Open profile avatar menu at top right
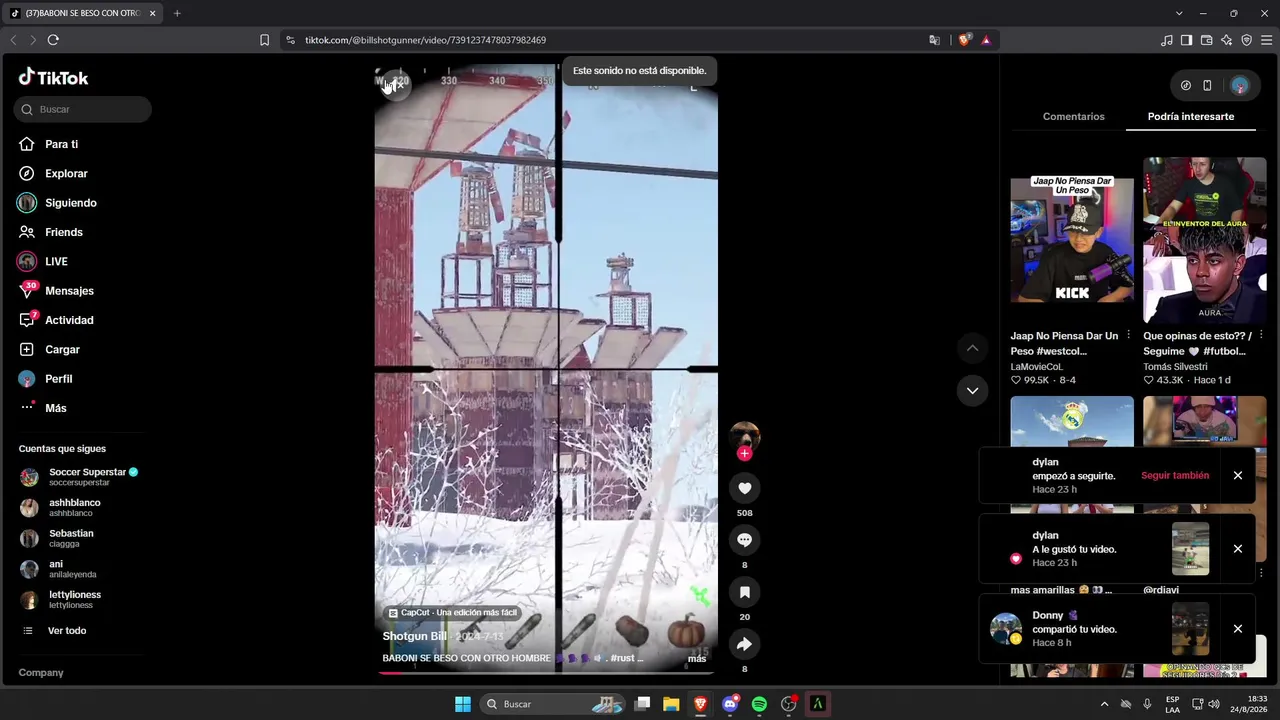This screenshot has width=1280, height=720. click(x=1240, y=86)
